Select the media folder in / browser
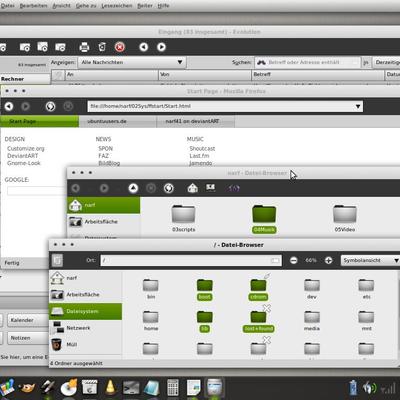400x400 pixels. click(x=312, y=321)
